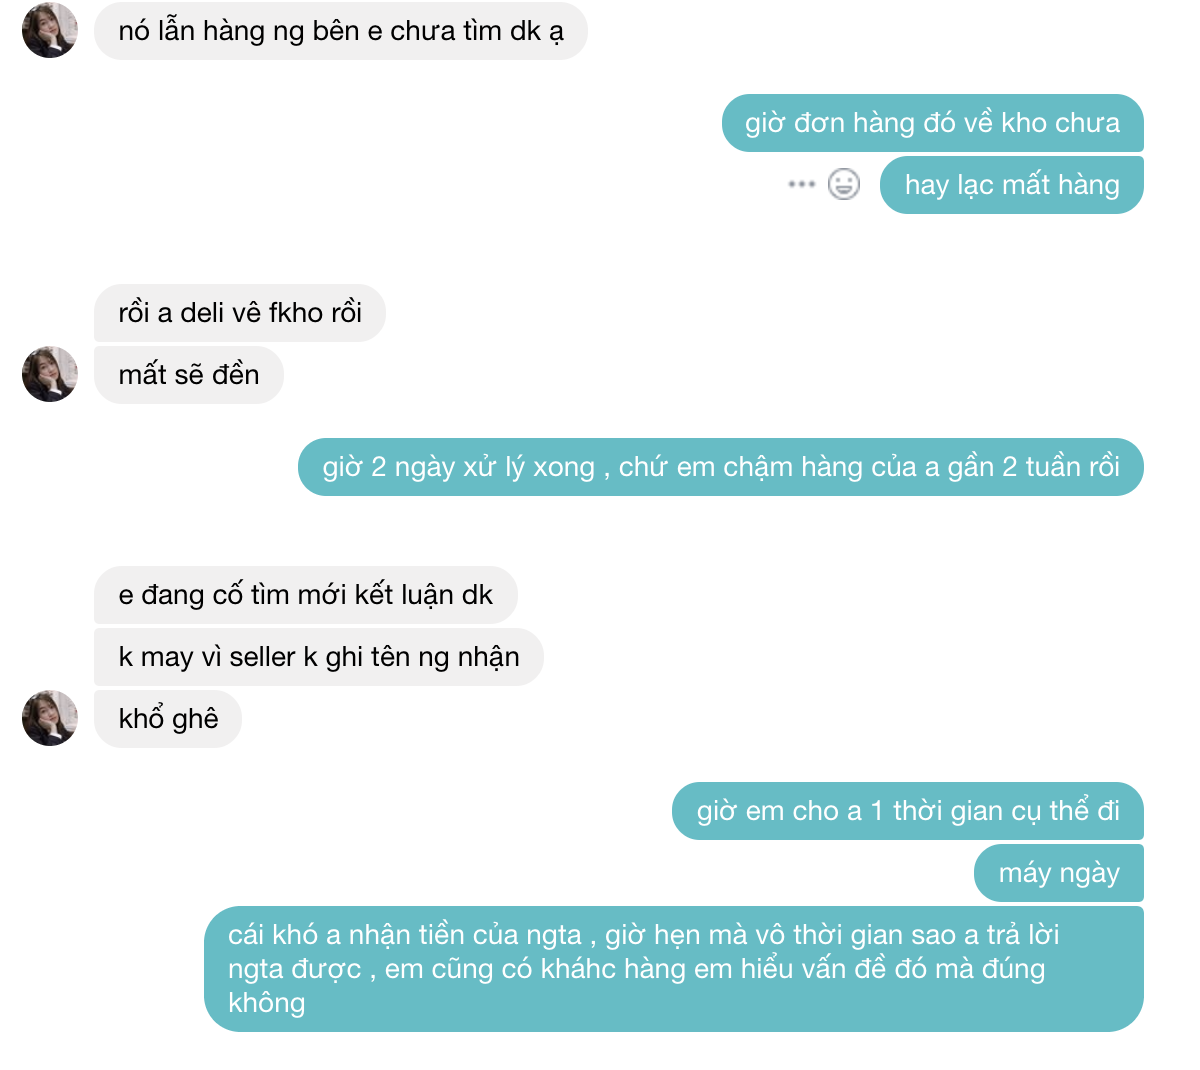
Task: Click the avatar beside 'nó lẫn hàng' message
Action: (50, 30)
